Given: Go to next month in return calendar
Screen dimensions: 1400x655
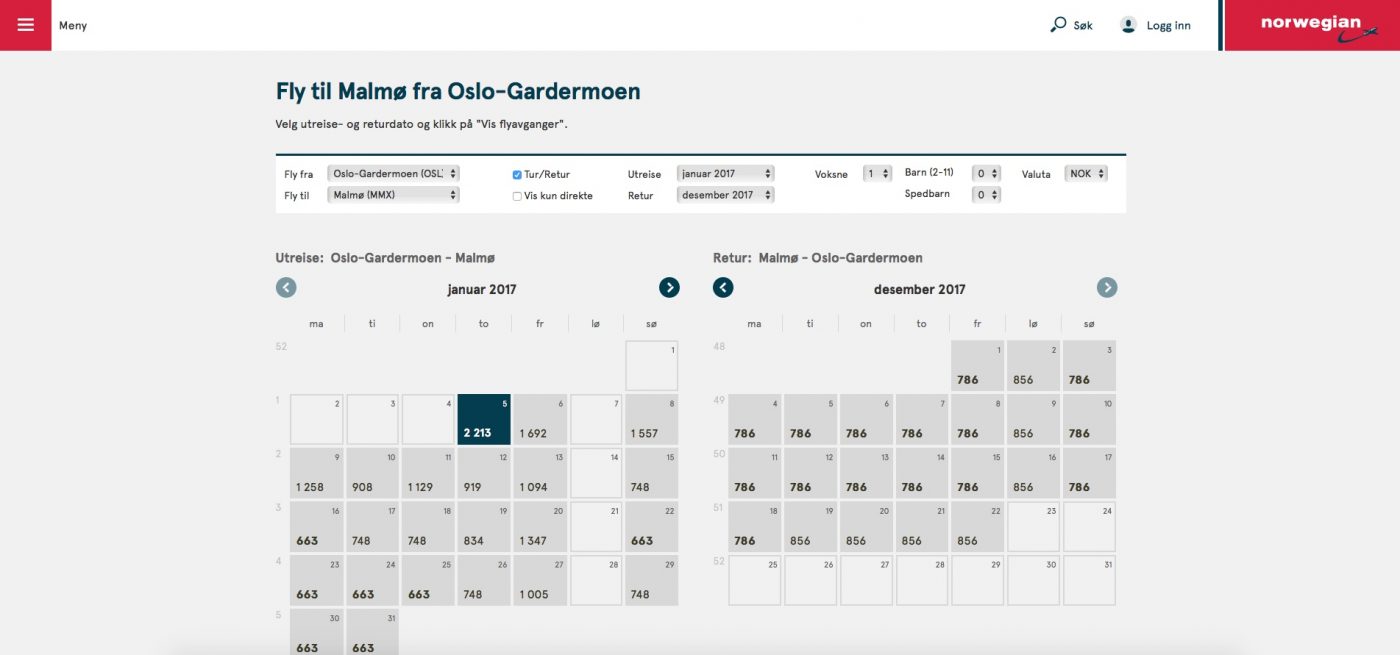Looking at the screenshot, I should coord(1106,288).
